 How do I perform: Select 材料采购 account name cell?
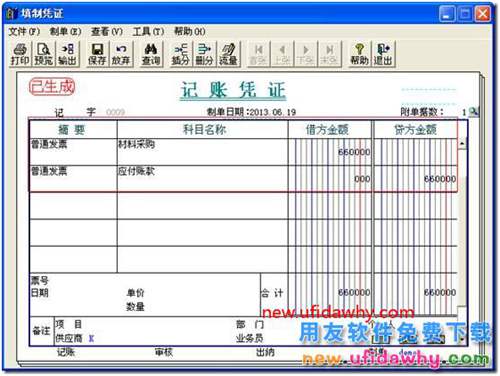203,152
